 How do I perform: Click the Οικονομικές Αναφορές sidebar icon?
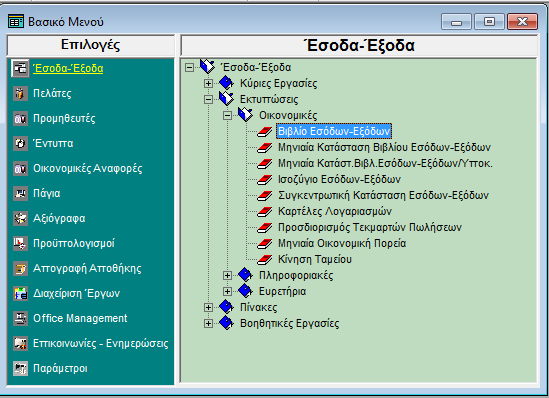coord(20,168)
